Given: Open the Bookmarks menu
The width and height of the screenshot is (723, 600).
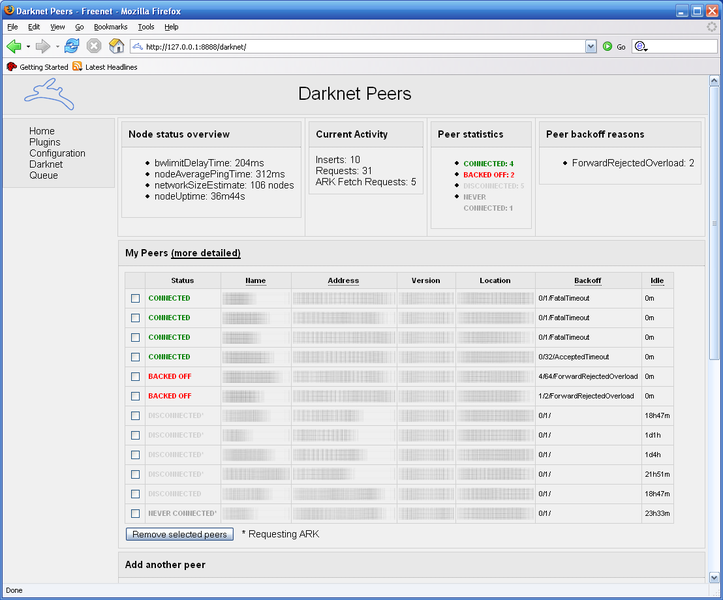Looking at the screenshot, I should point(110,27).
